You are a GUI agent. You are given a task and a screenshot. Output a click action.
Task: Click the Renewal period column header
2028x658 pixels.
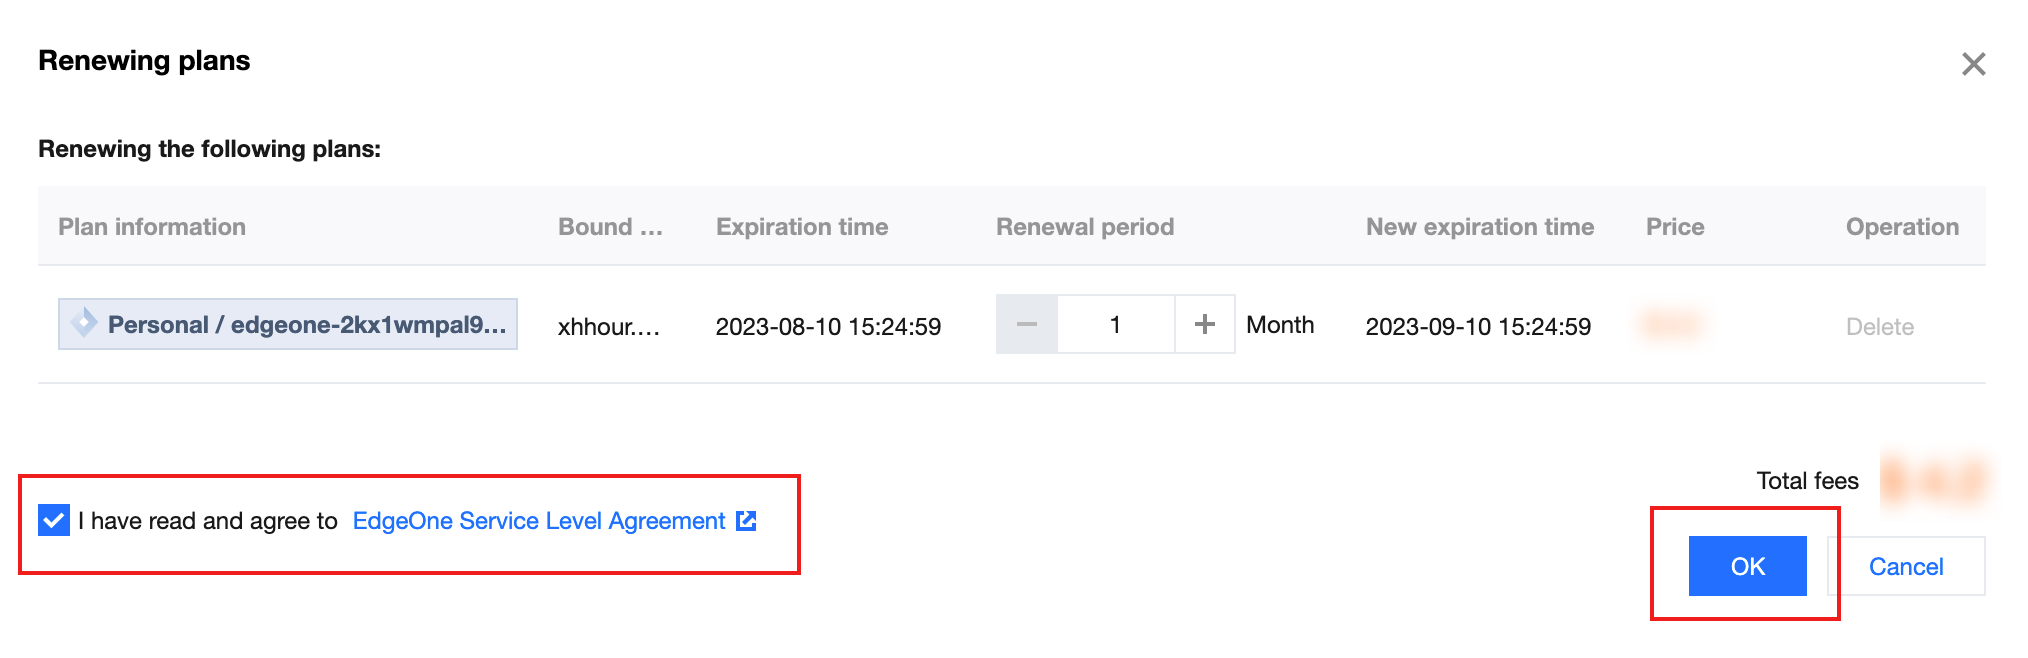(x=1085, y=227)
